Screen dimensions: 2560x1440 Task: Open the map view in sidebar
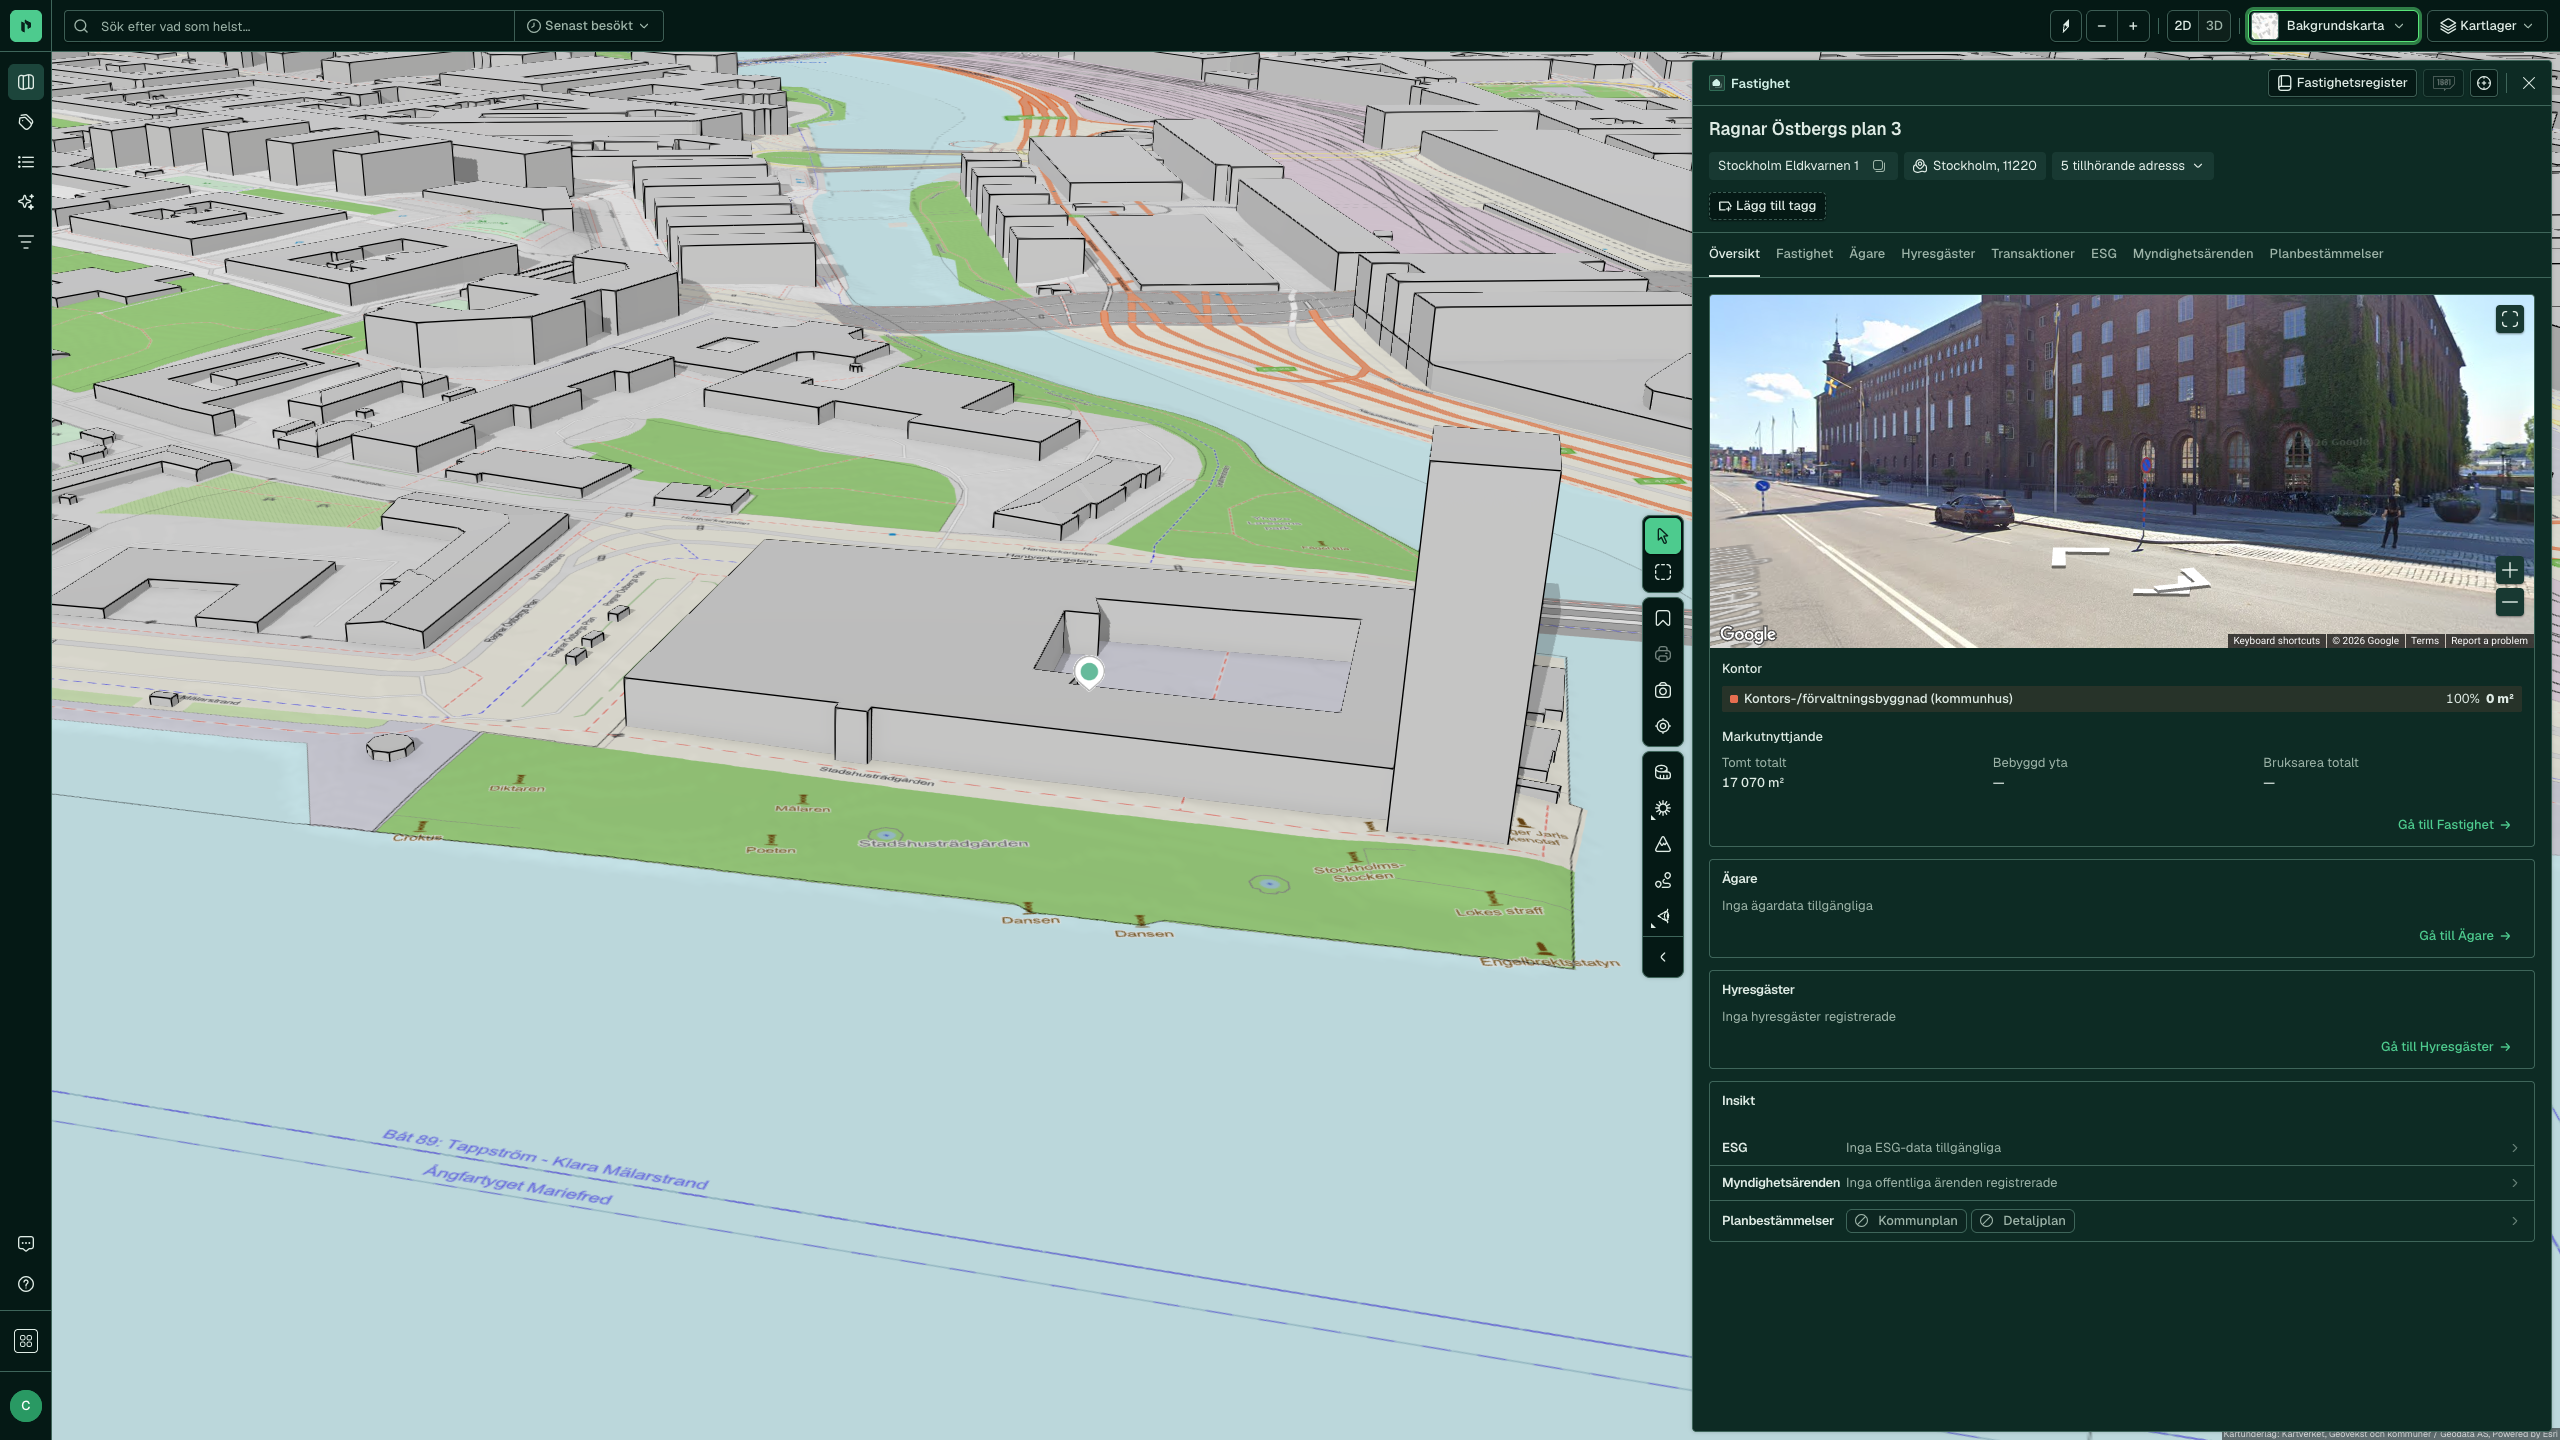coord(26,82)
